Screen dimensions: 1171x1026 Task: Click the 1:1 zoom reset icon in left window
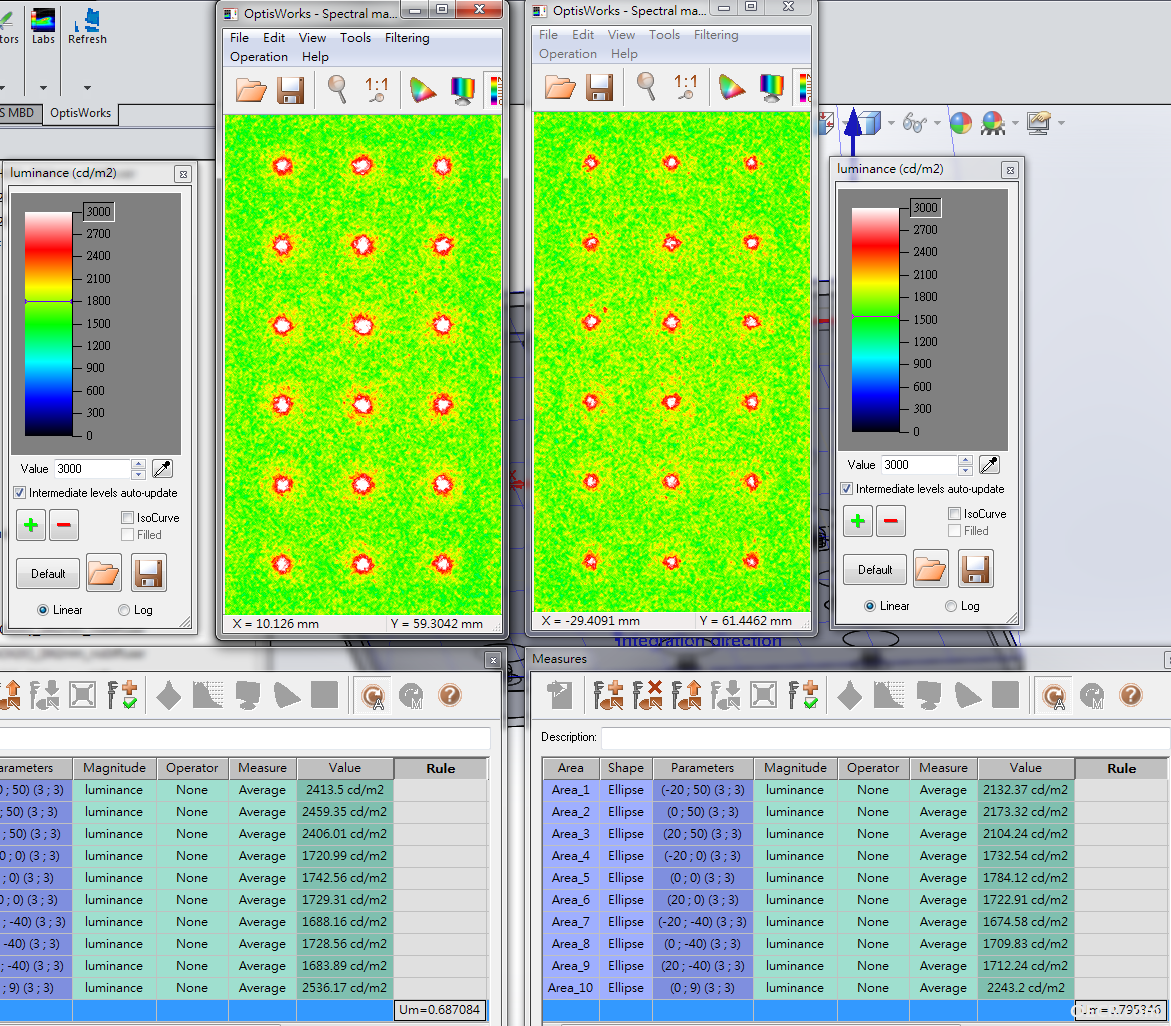[377, 90]
